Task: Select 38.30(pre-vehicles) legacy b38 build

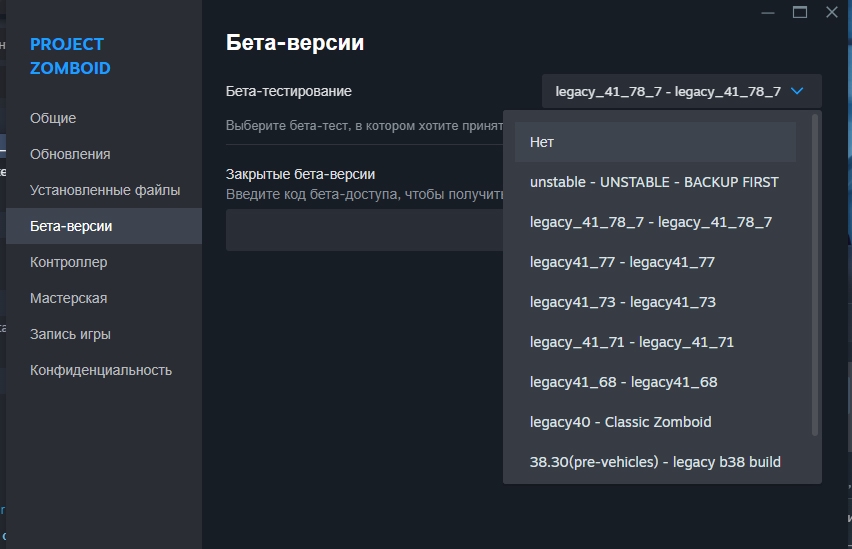Action: [655, 461]
